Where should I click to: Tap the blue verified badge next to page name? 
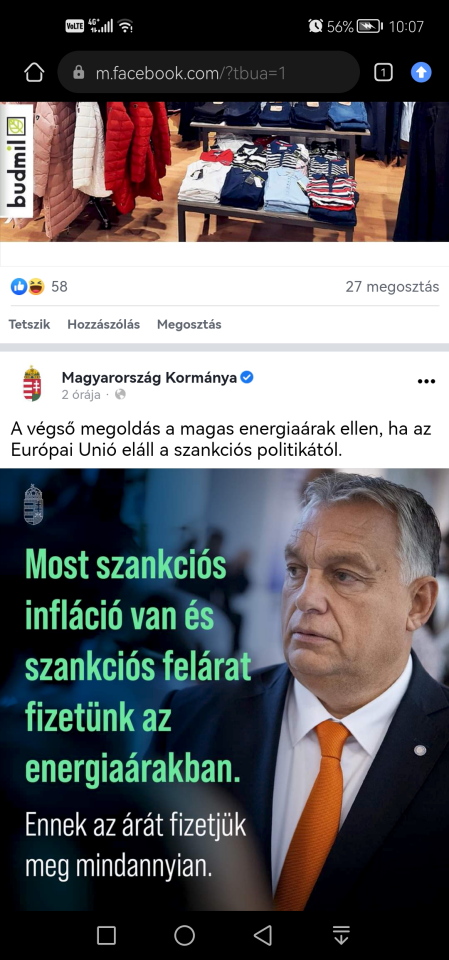coord(247,377)
